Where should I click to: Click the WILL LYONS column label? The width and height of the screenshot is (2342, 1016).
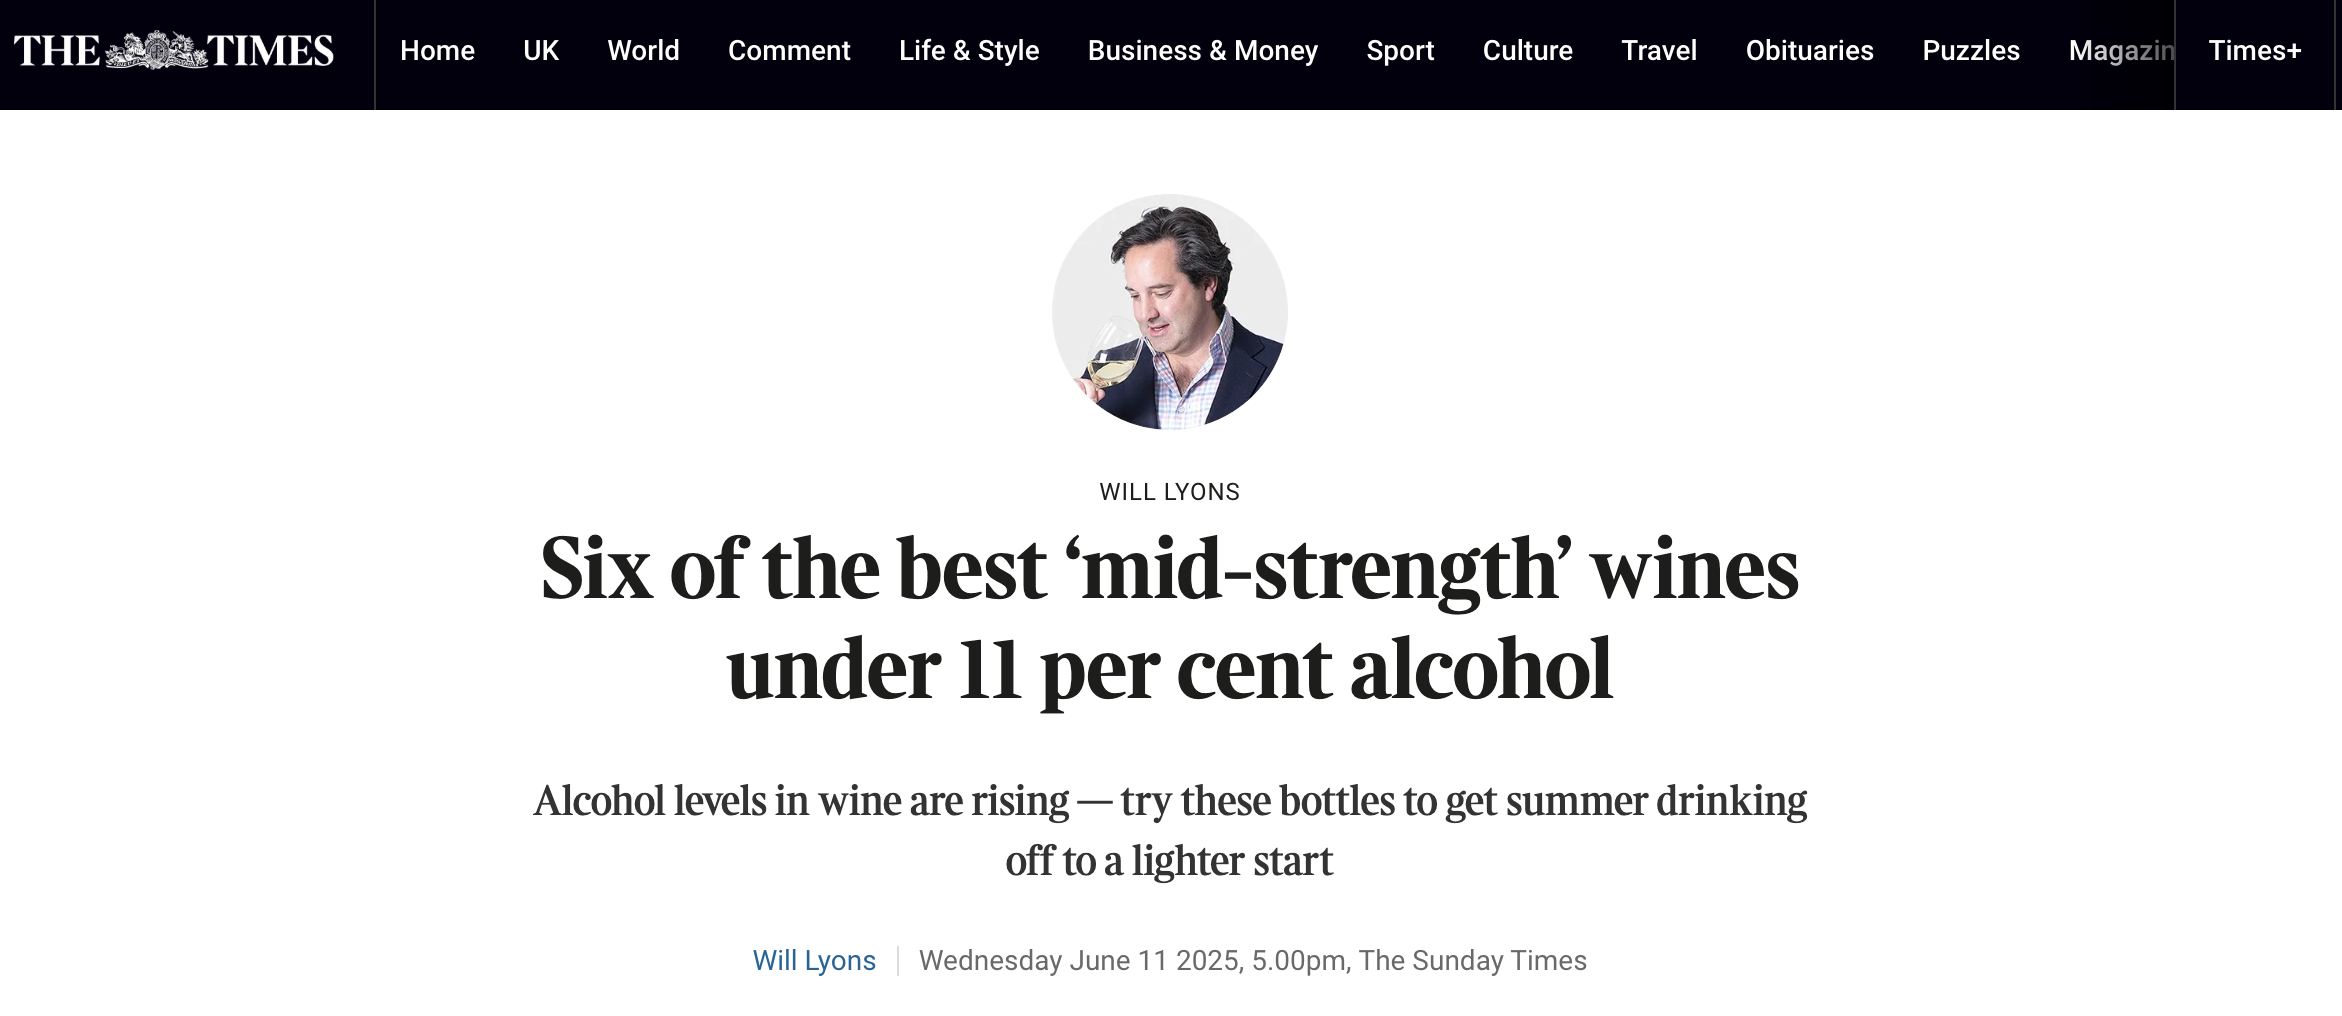[x=1170, y=492]
